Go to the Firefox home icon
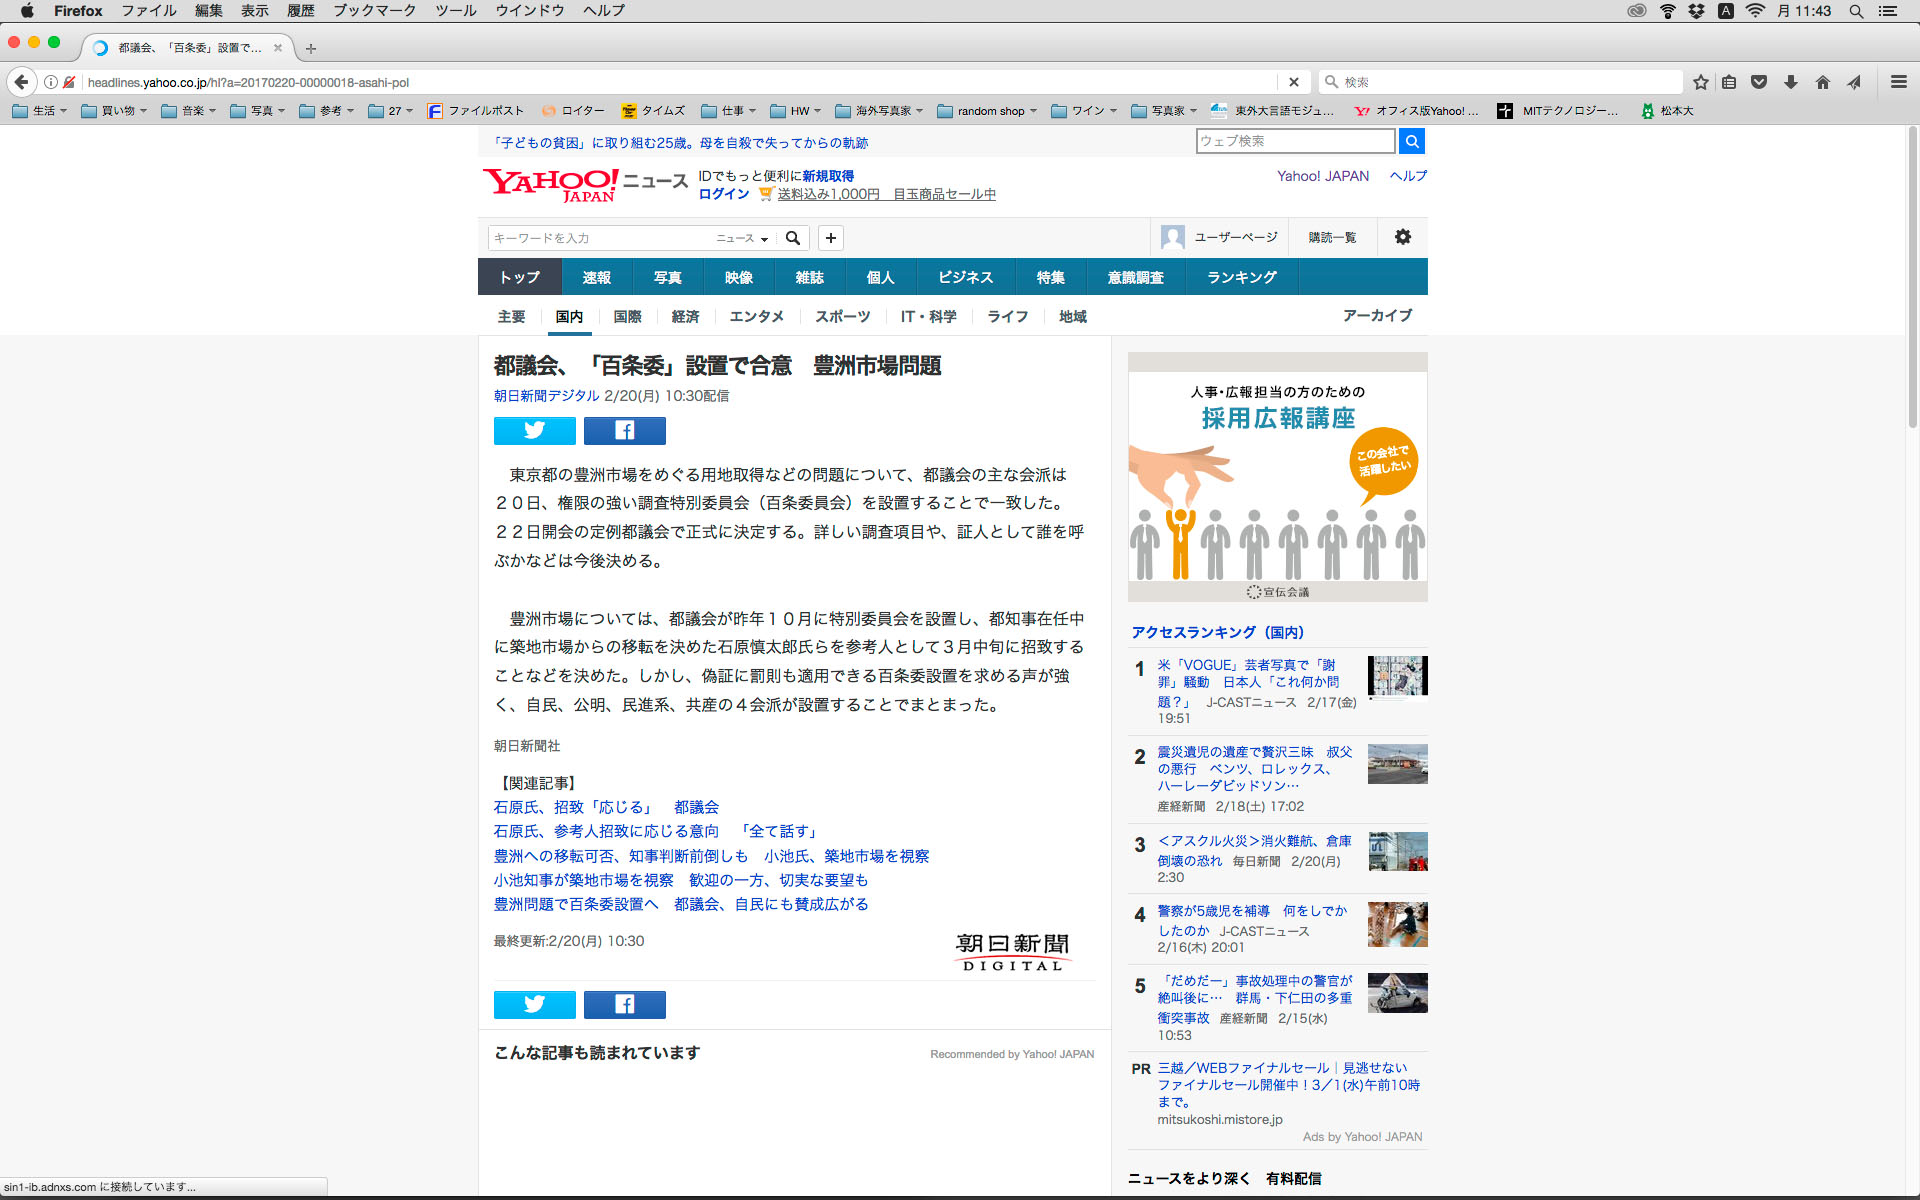Viewport: 1920px width, 1200px height. tap(1822, 82)
